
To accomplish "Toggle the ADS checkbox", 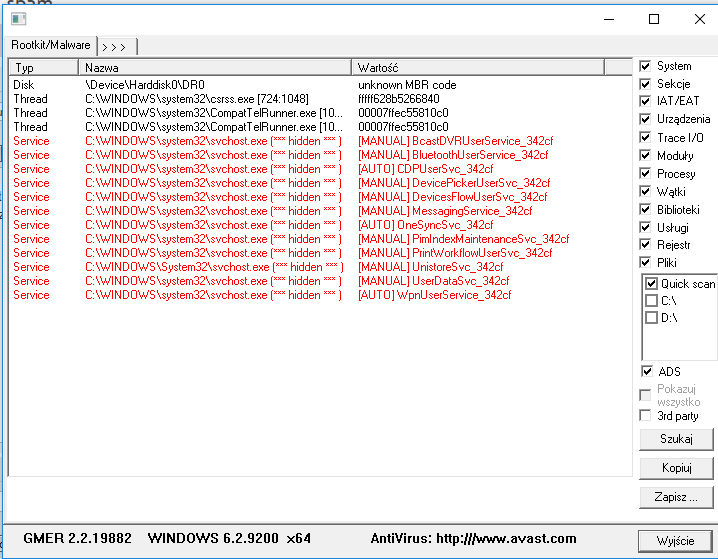I will [x=646, y=372].
